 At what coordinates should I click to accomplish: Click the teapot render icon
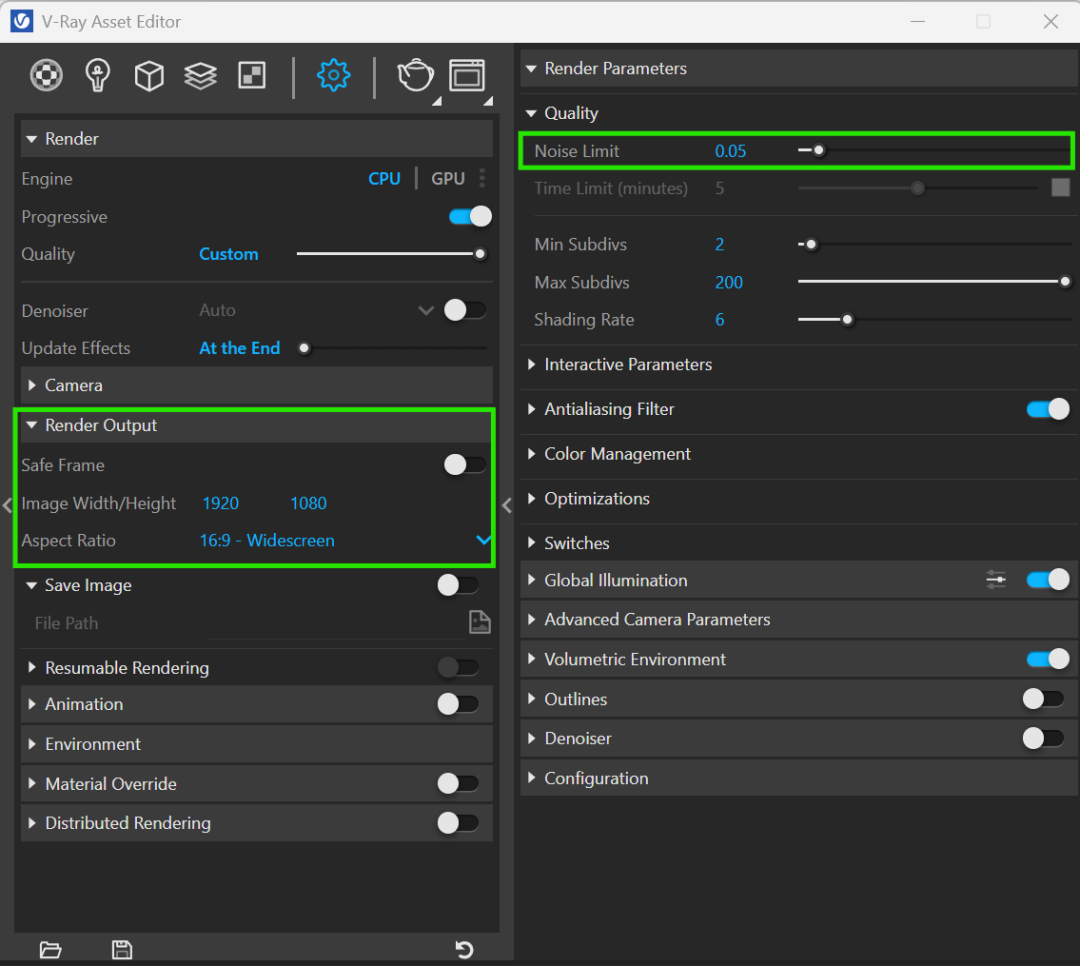point(415,75)
